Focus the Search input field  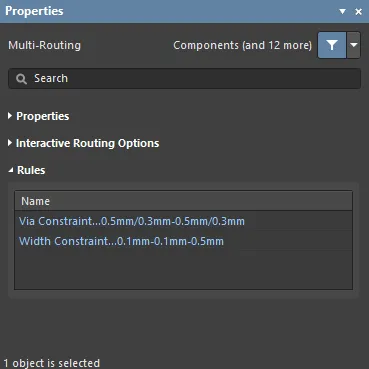pos(184,79)
